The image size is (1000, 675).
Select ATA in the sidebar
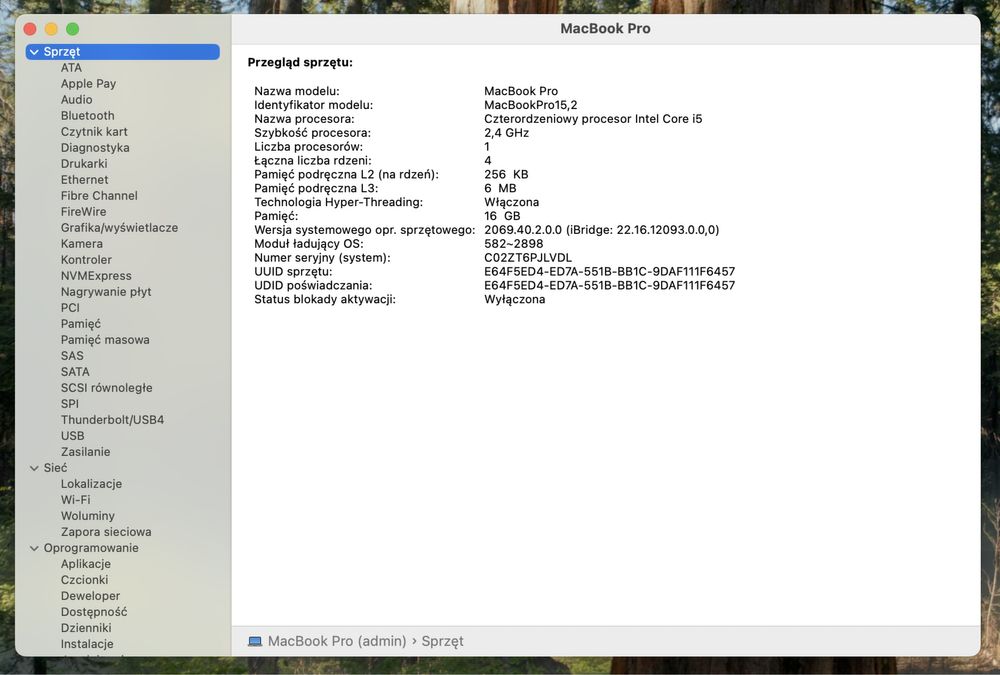click(x=71, y=68)
